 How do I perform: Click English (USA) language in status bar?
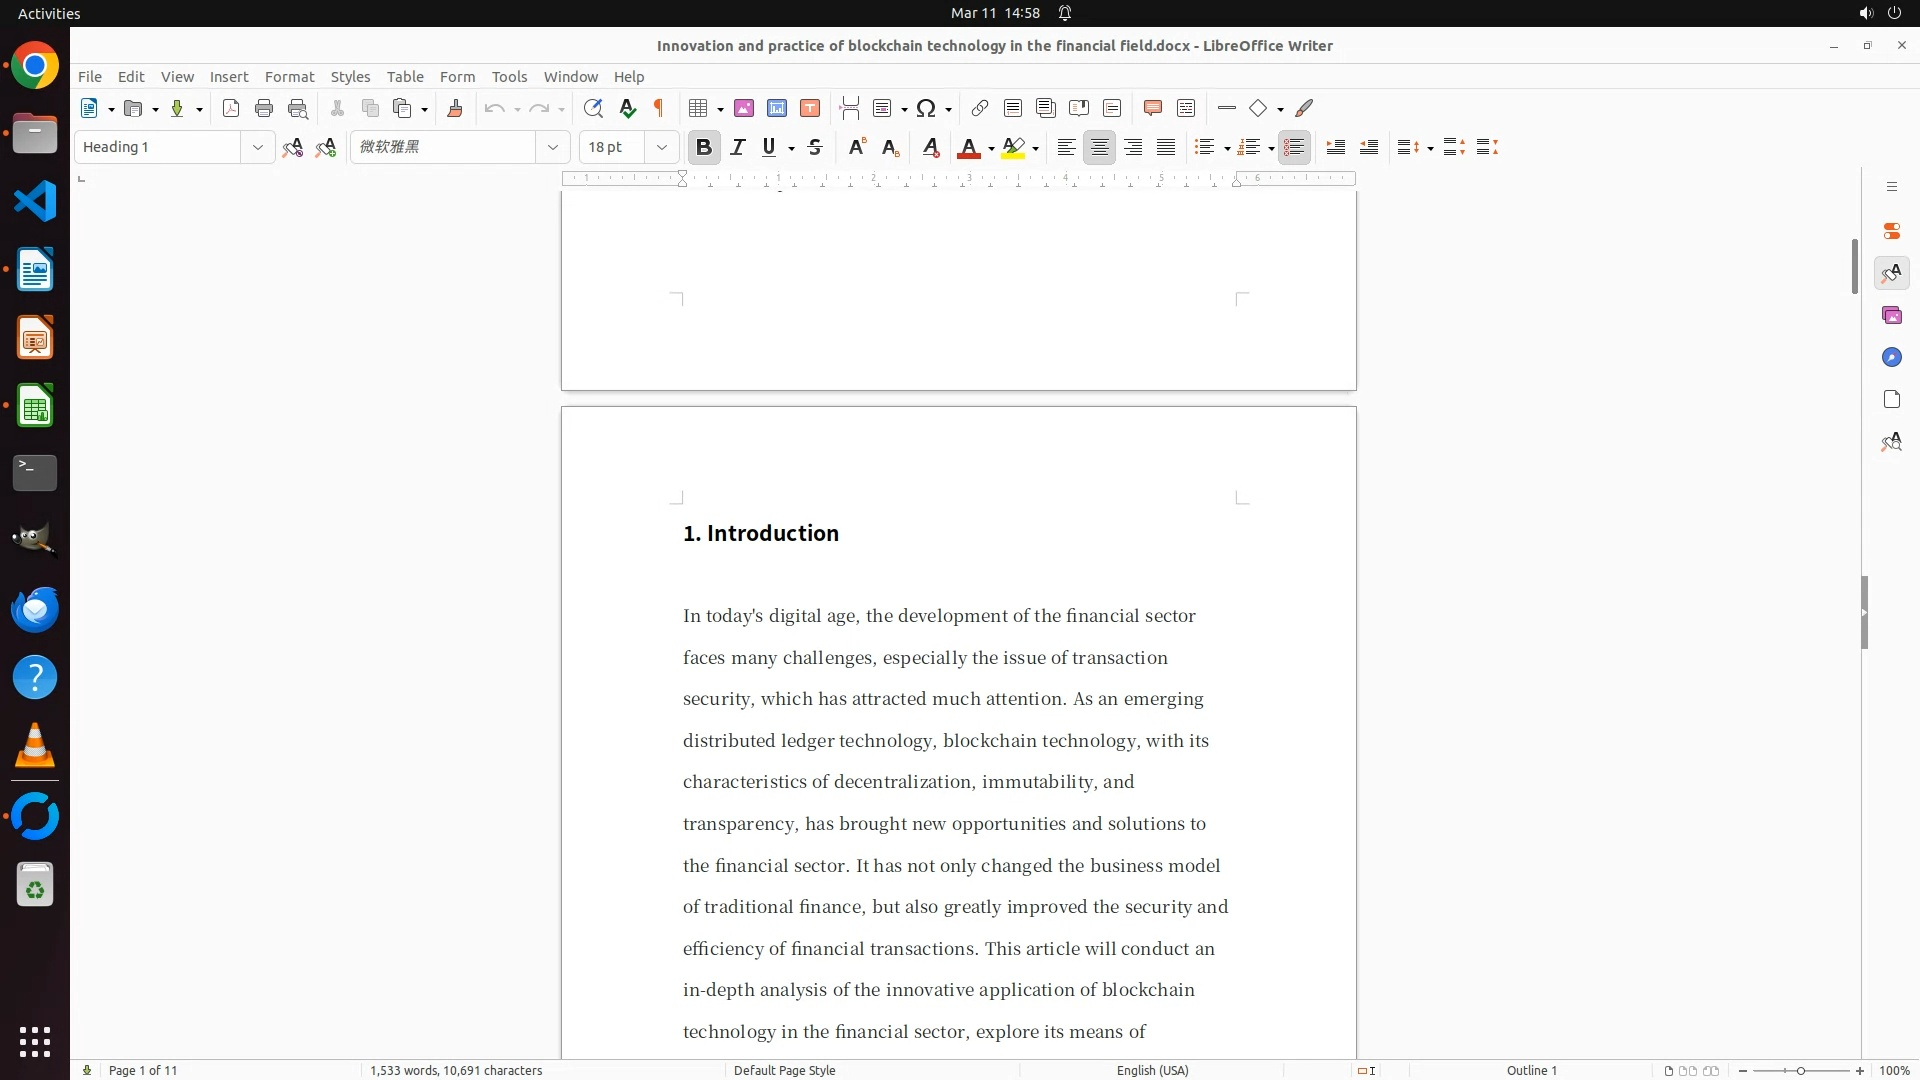click(x=1152, y=1070)
